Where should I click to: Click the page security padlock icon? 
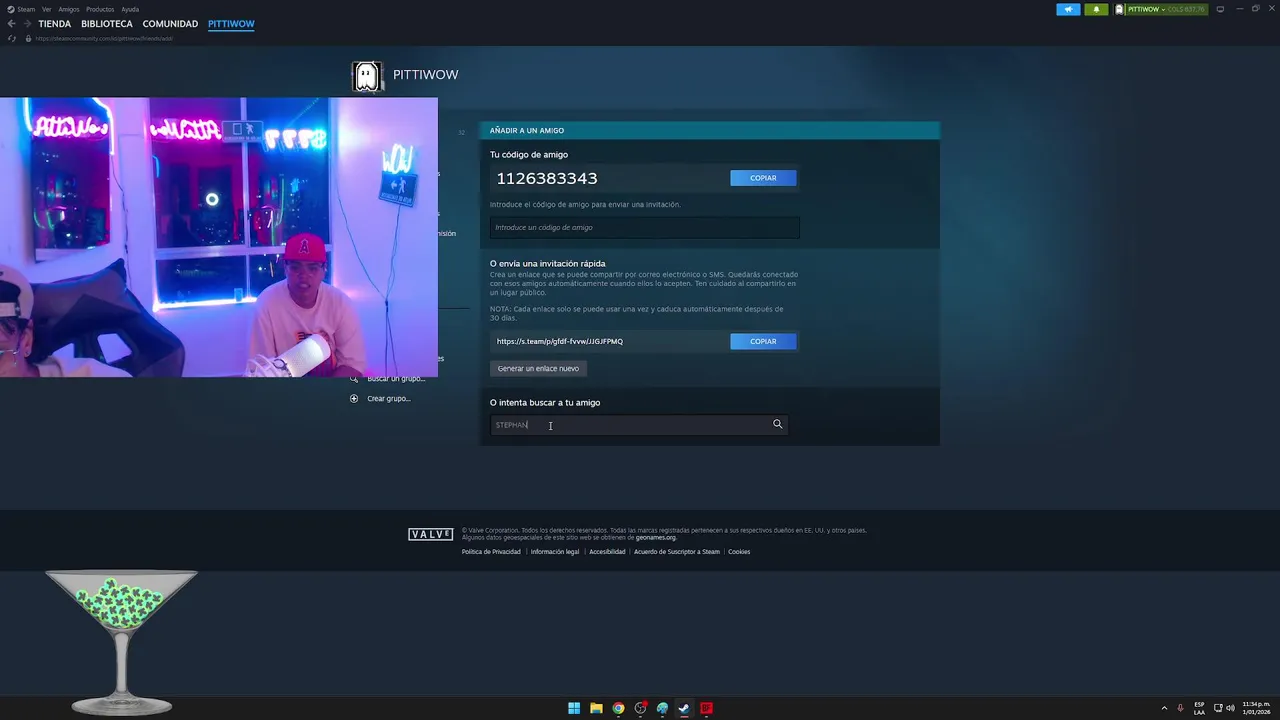[x=28, y=38]
